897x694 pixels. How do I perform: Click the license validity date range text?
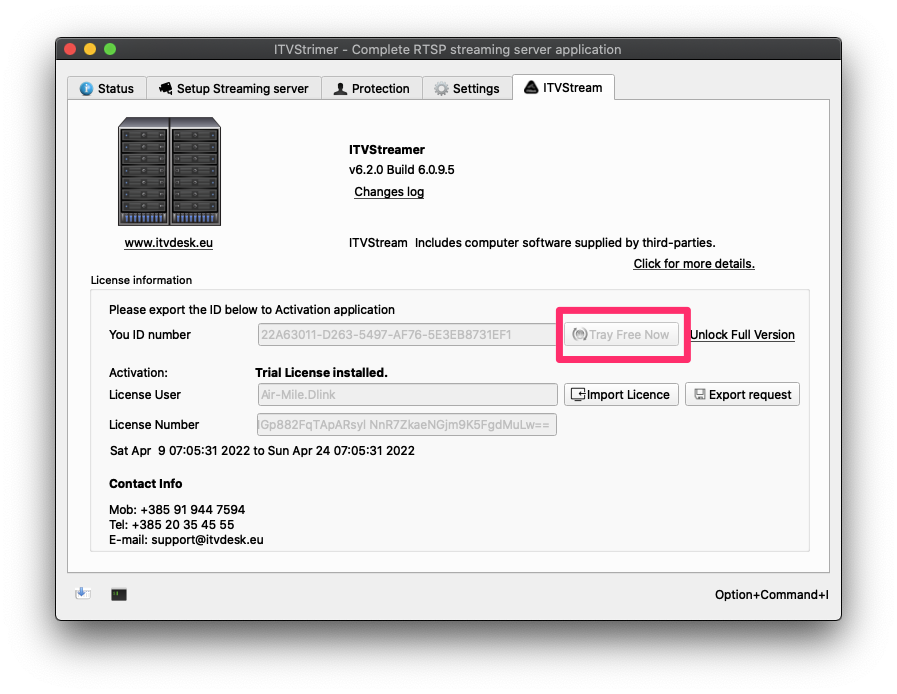(x=262, y=450)
